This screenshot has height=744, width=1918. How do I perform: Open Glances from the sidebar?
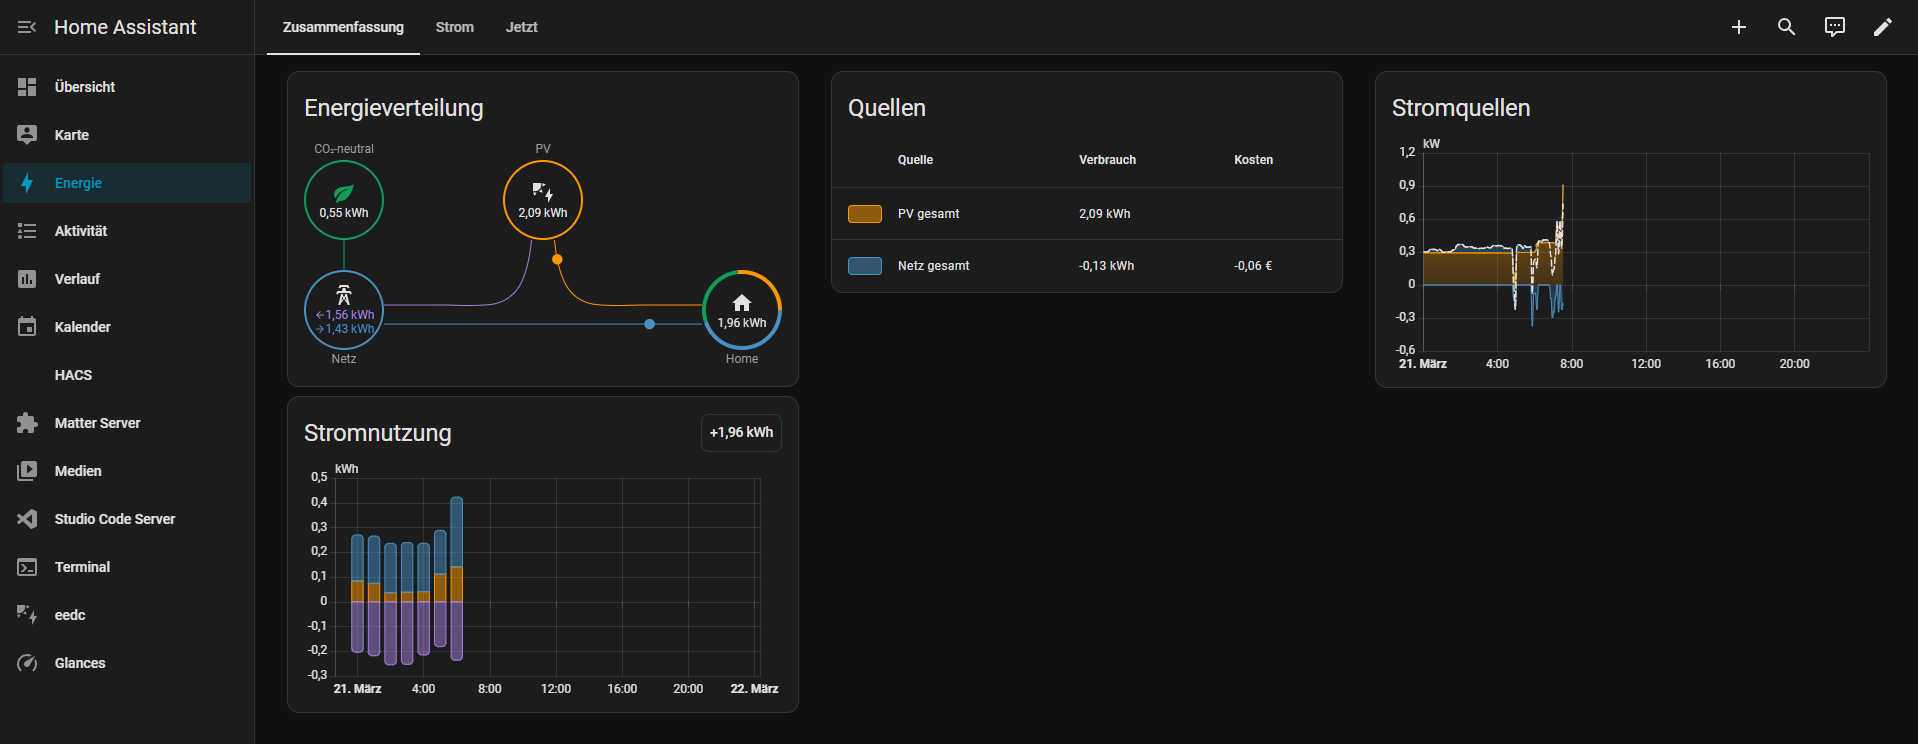click(80, 663)
